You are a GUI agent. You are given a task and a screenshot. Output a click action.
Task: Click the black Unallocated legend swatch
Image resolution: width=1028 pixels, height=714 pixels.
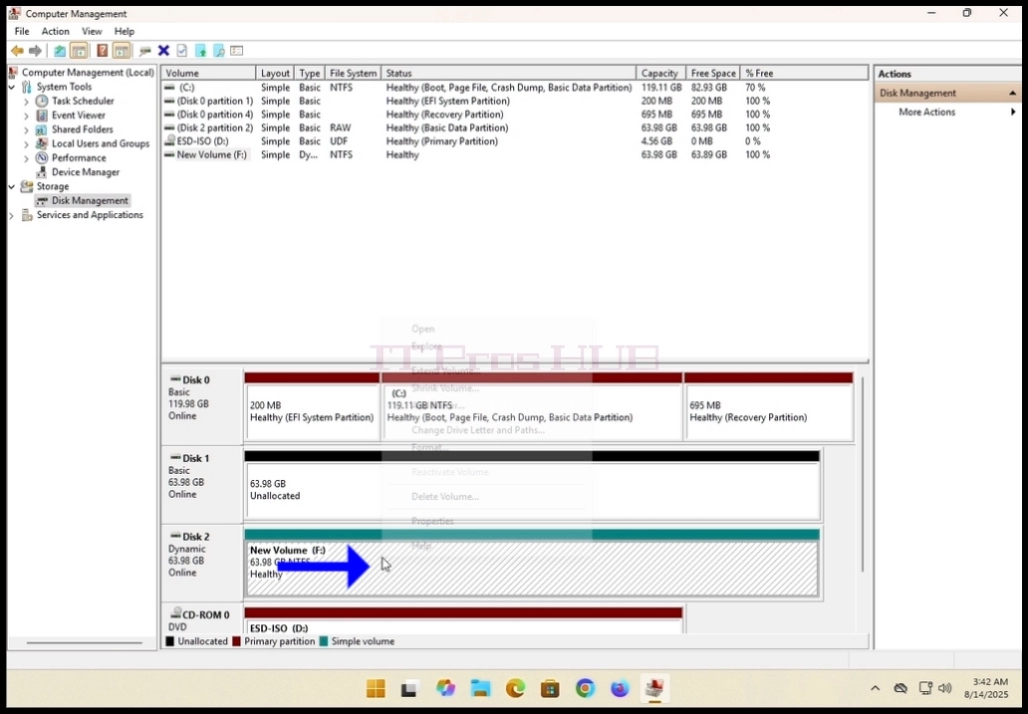170,641
